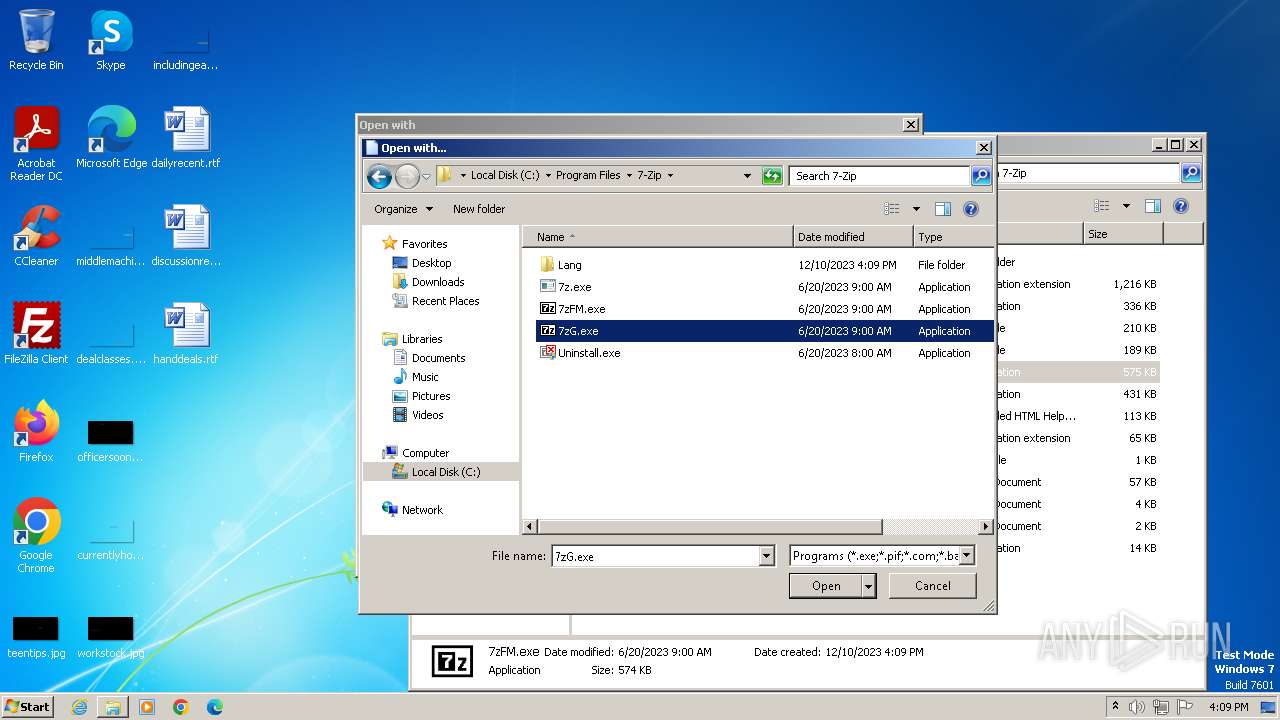Expand the address bar history dropdown
The height and width of the screenshot is (720, 1280).
tap(747, 176)
